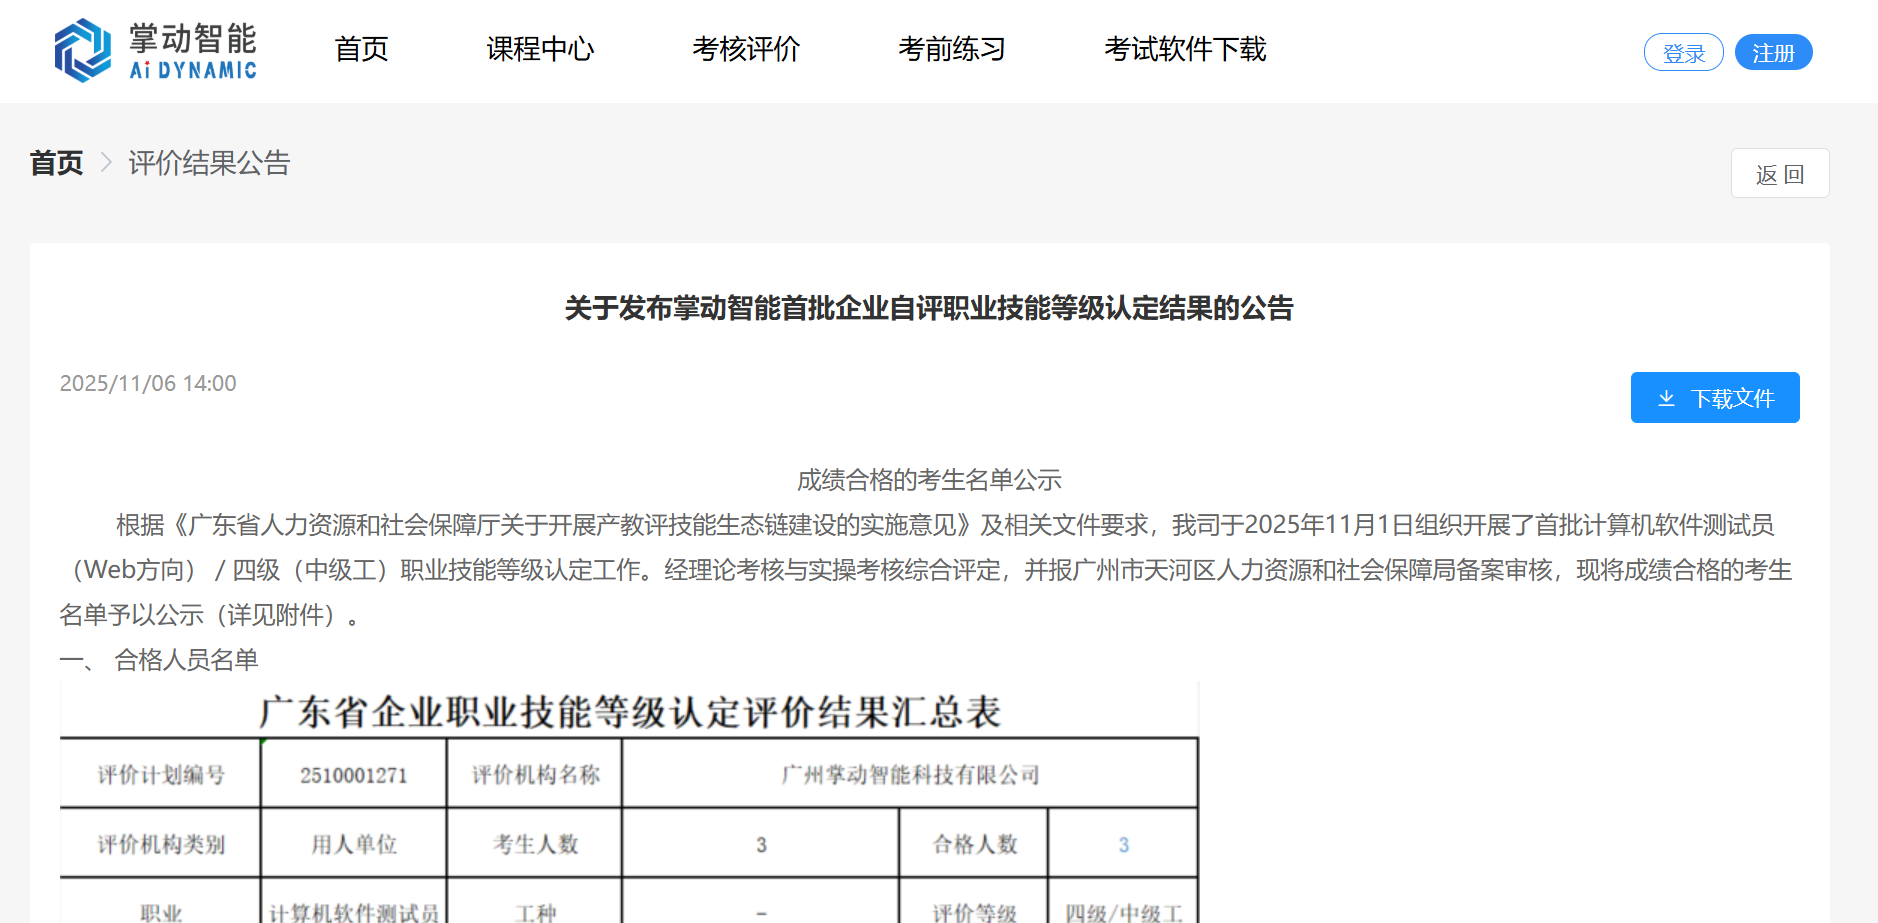Click the 首页 breadcrumb link

[56, 163]
